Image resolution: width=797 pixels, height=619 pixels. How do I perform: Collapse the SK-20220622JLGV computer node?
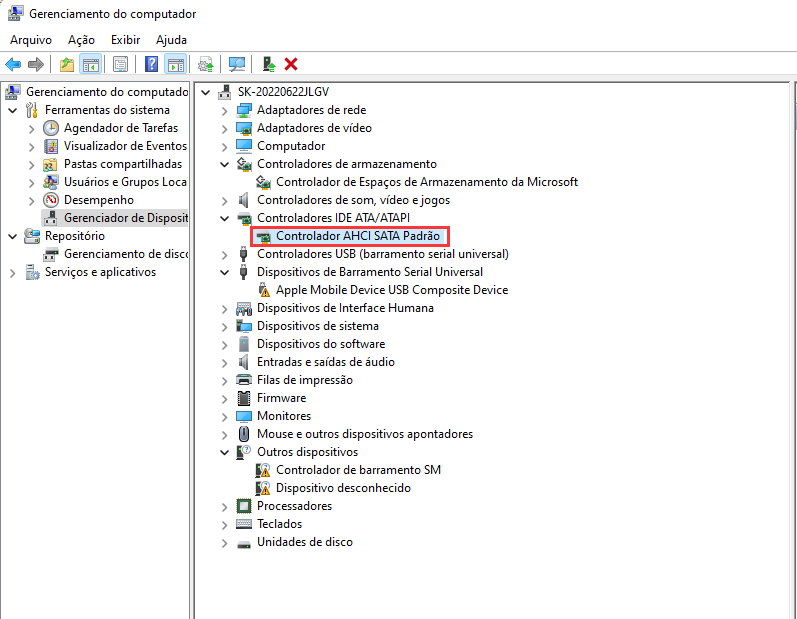(x=205, y=92)
